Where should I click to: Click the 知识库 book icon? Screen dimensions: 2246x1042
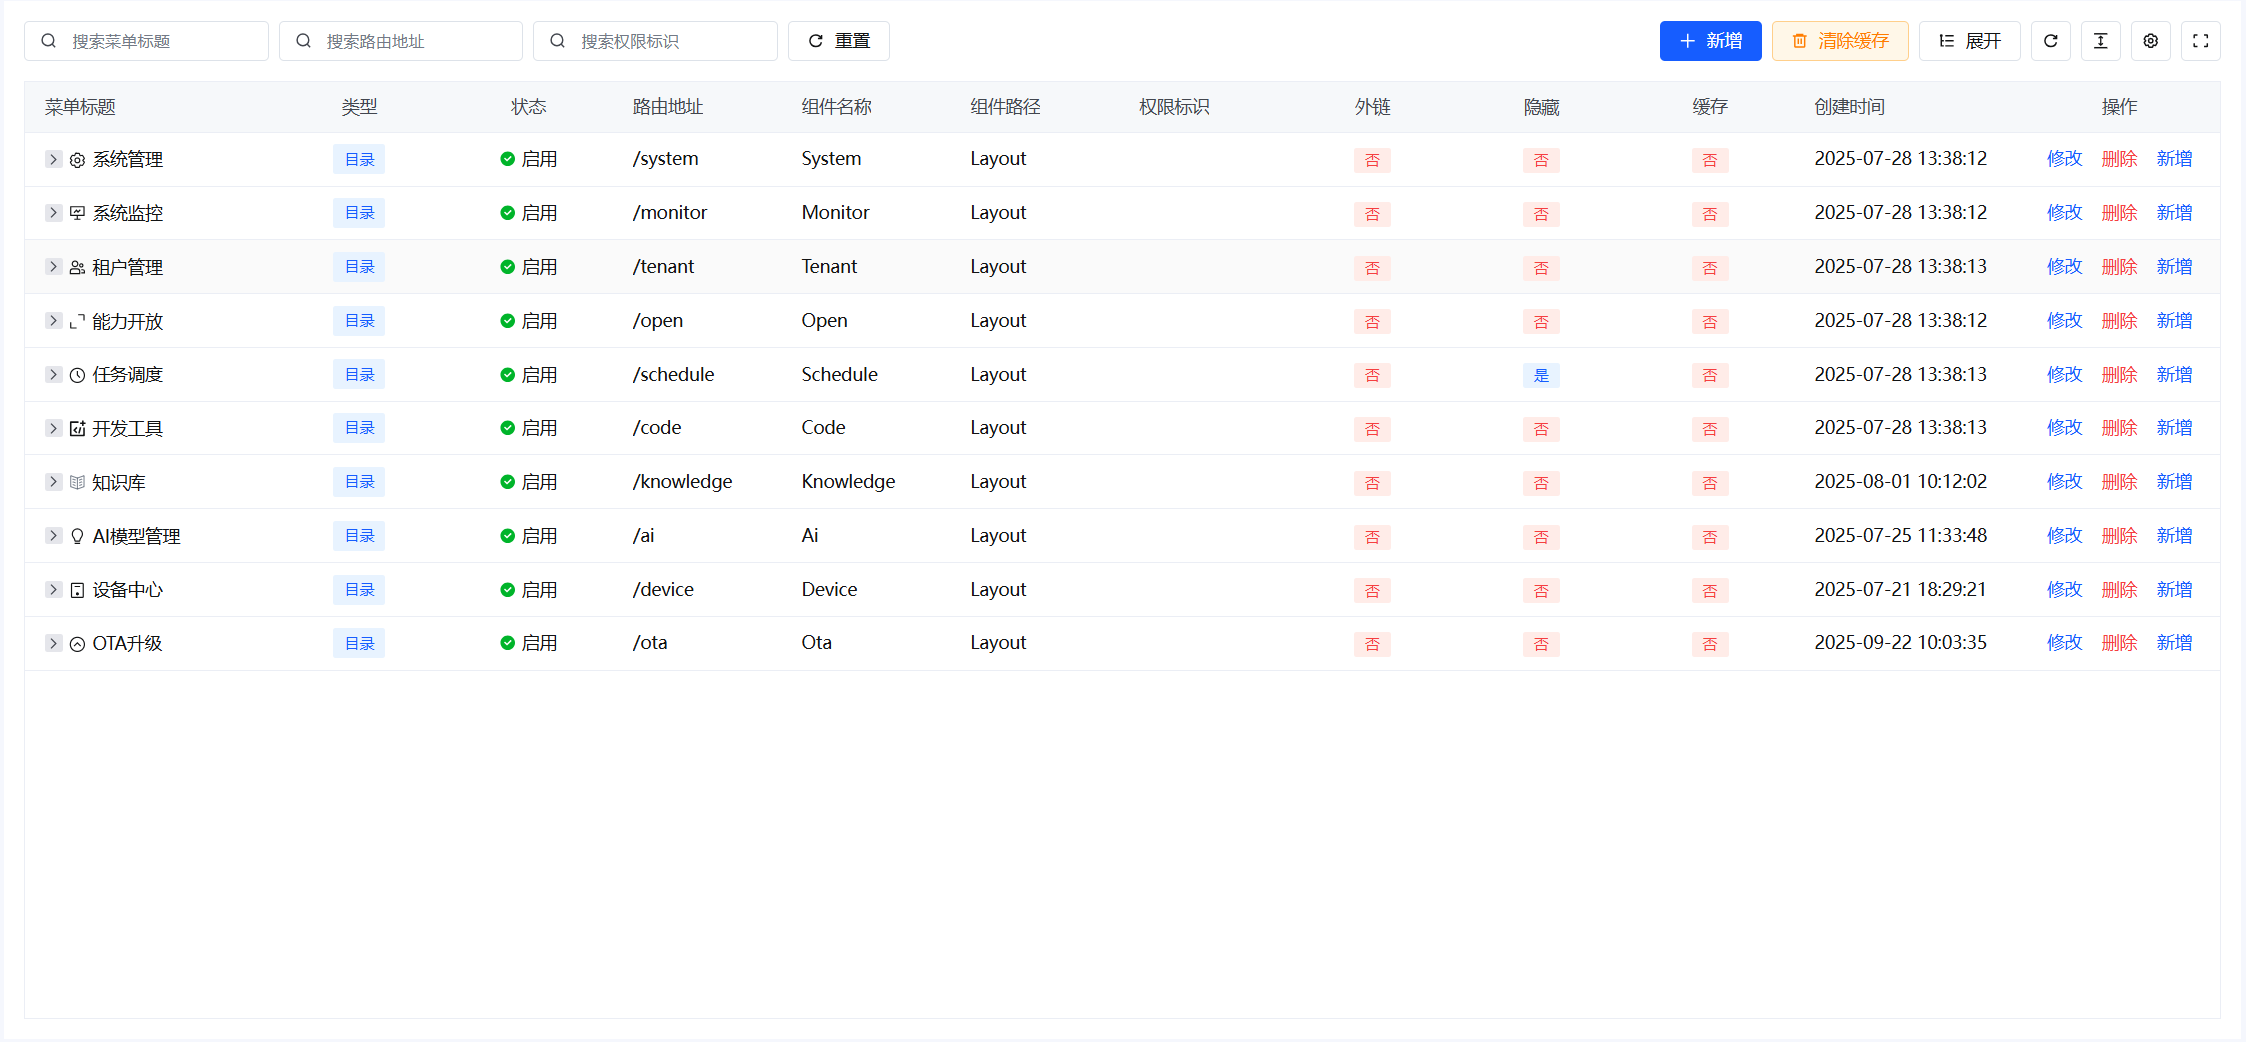[77, 482]
